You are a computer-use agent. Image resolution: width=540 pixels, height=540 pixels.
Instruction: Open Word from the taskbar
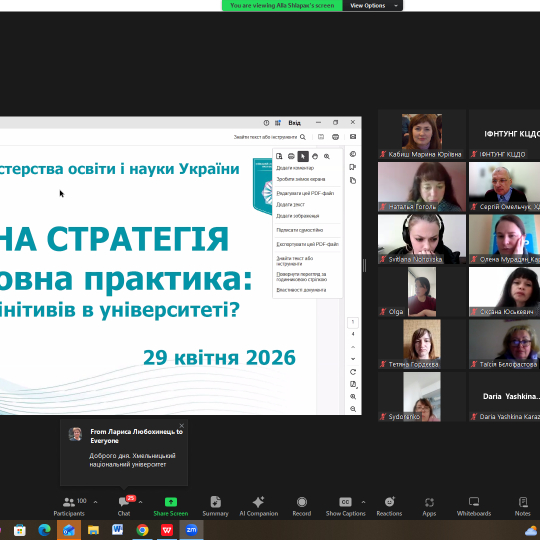coord(117,530)
